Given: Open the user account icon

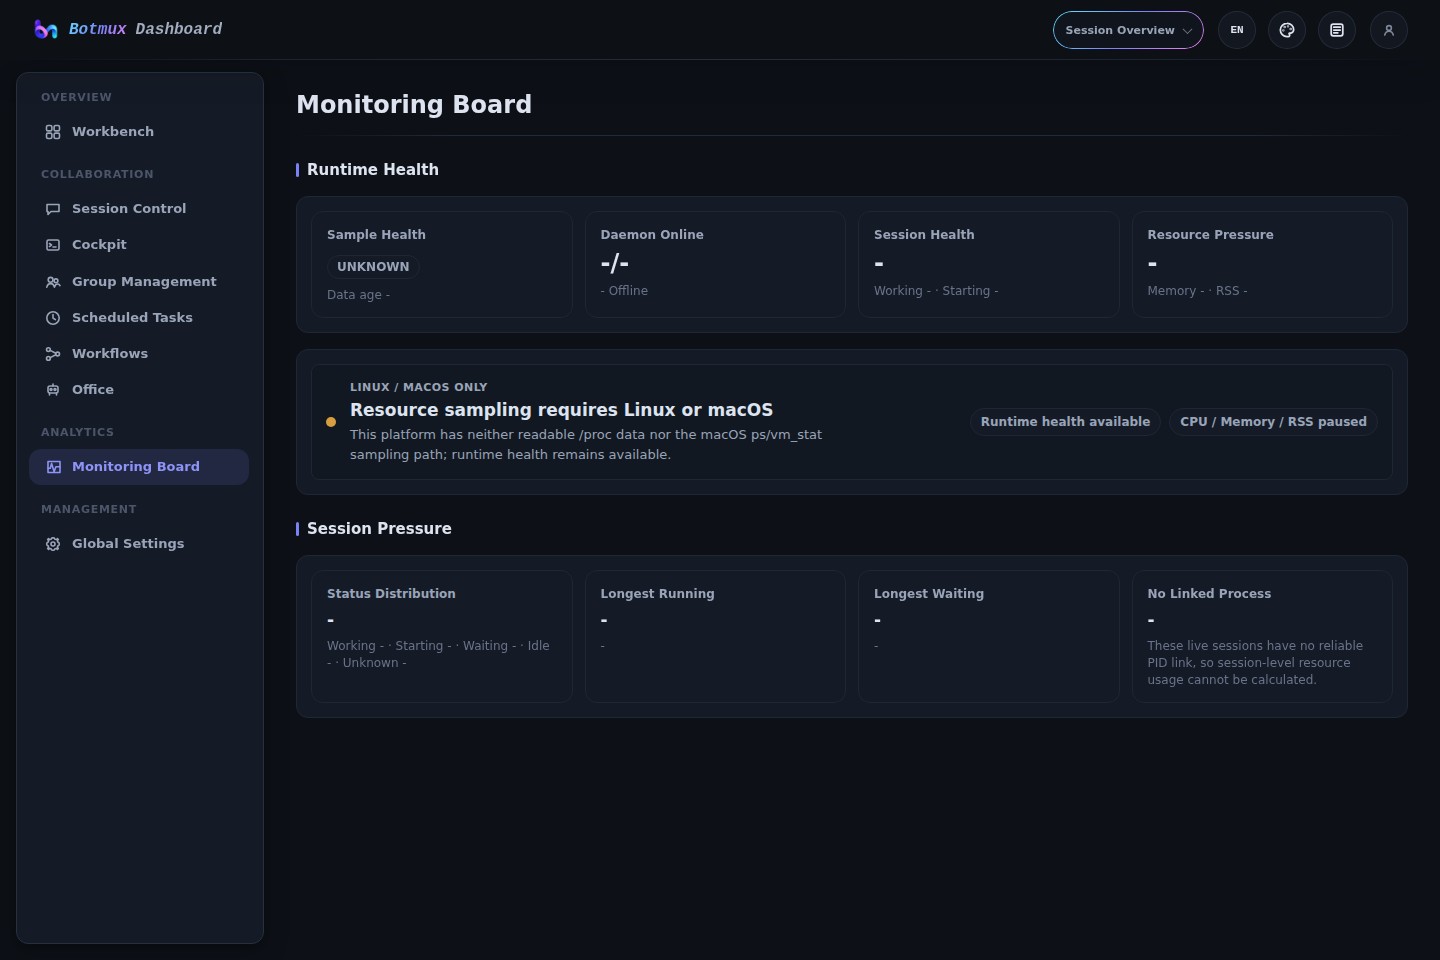Looking at the screenshot, I should [x=1389, y=30].
